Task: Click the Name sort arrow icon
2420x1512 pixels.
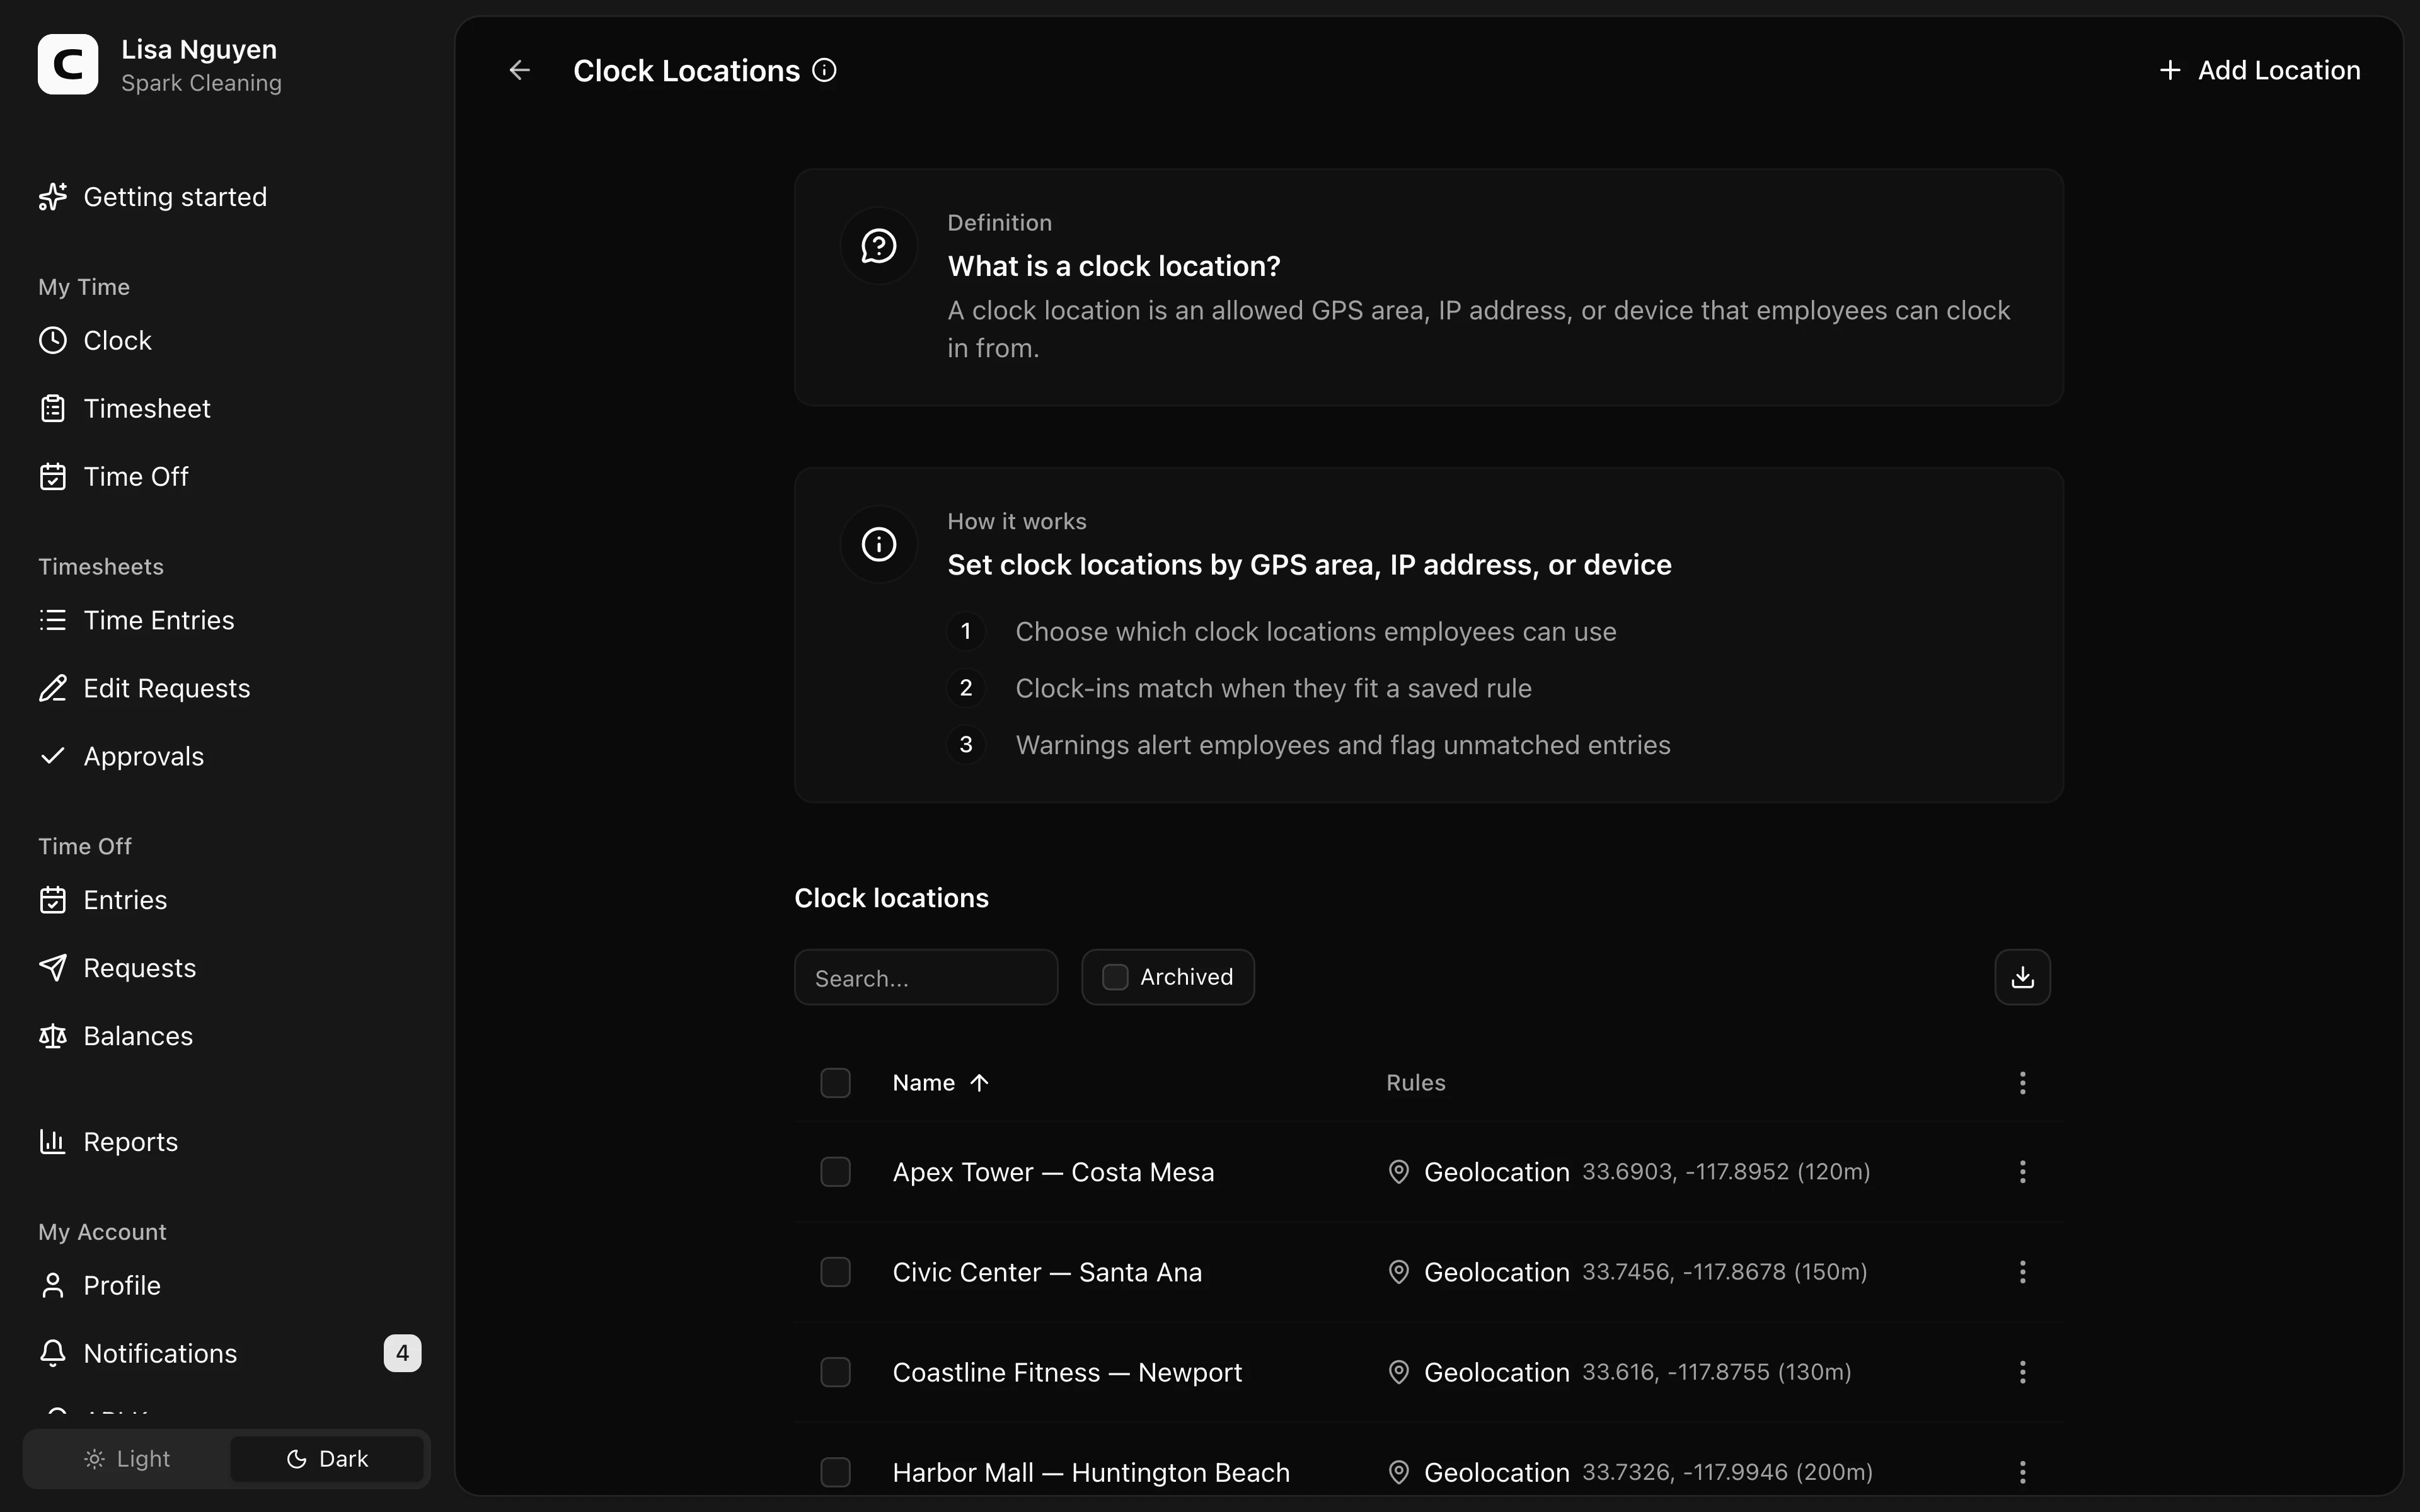Action: 979,1083
